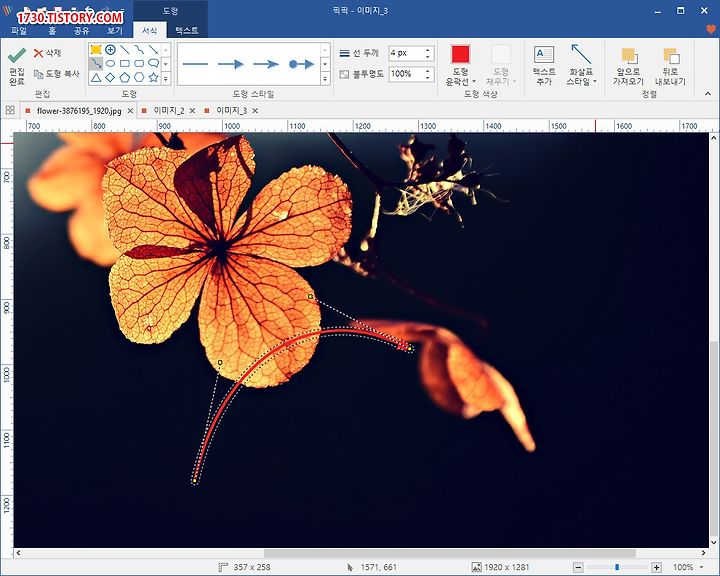Switch to the 공유 ribbon tab

82,31
